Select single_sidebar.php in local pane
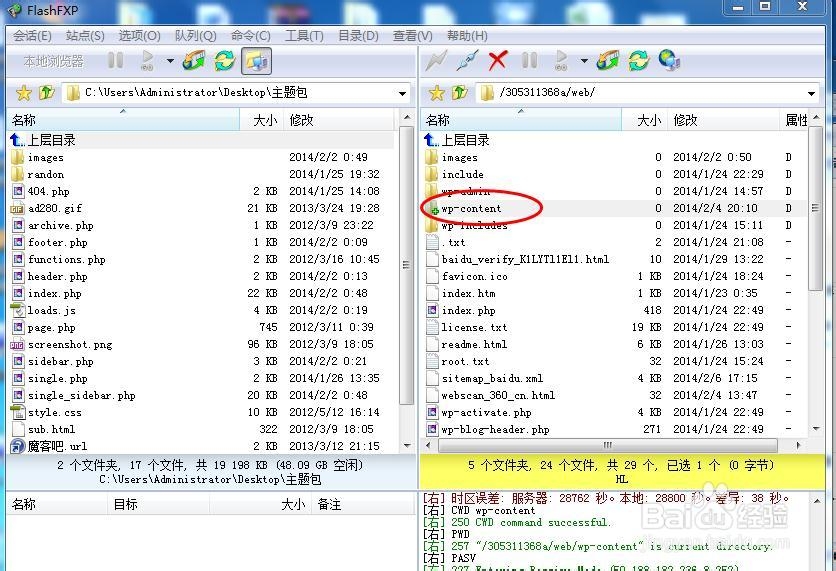Image resolution: width=836 pixels, height=571 pixels. [x=202, y=395]
